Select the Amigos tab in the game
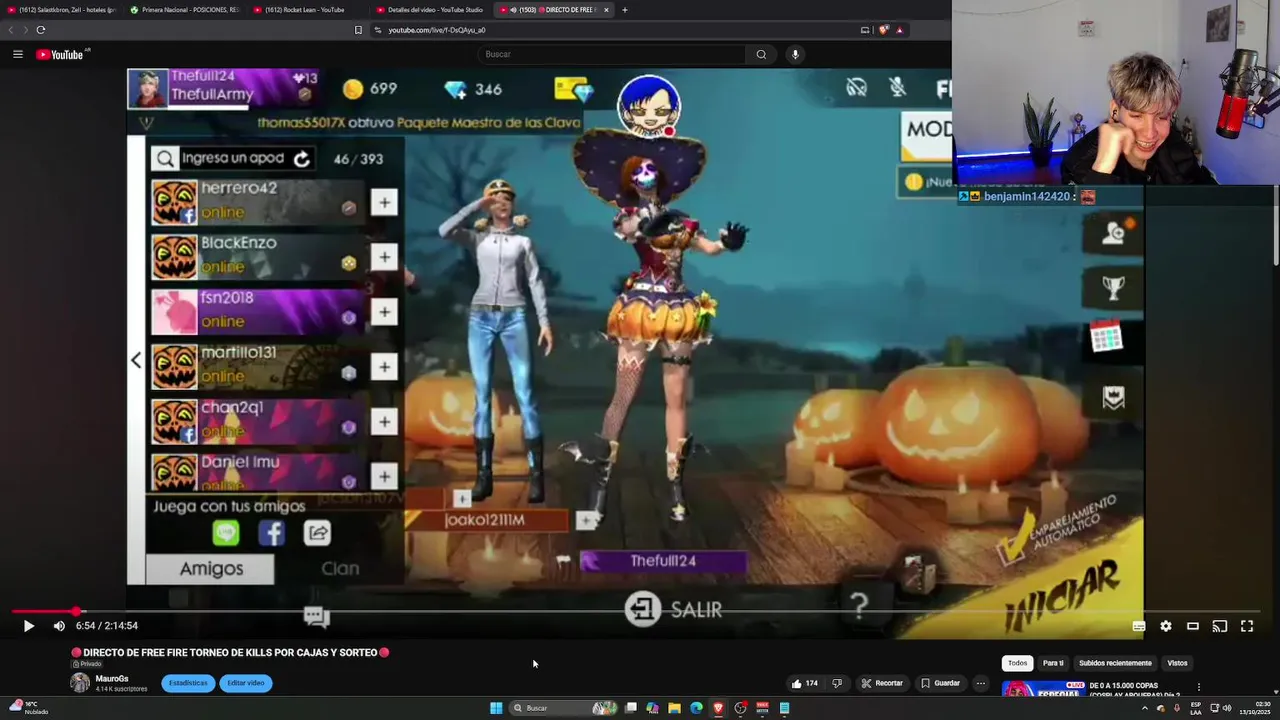1280x720 pixels. pos(210,569)
